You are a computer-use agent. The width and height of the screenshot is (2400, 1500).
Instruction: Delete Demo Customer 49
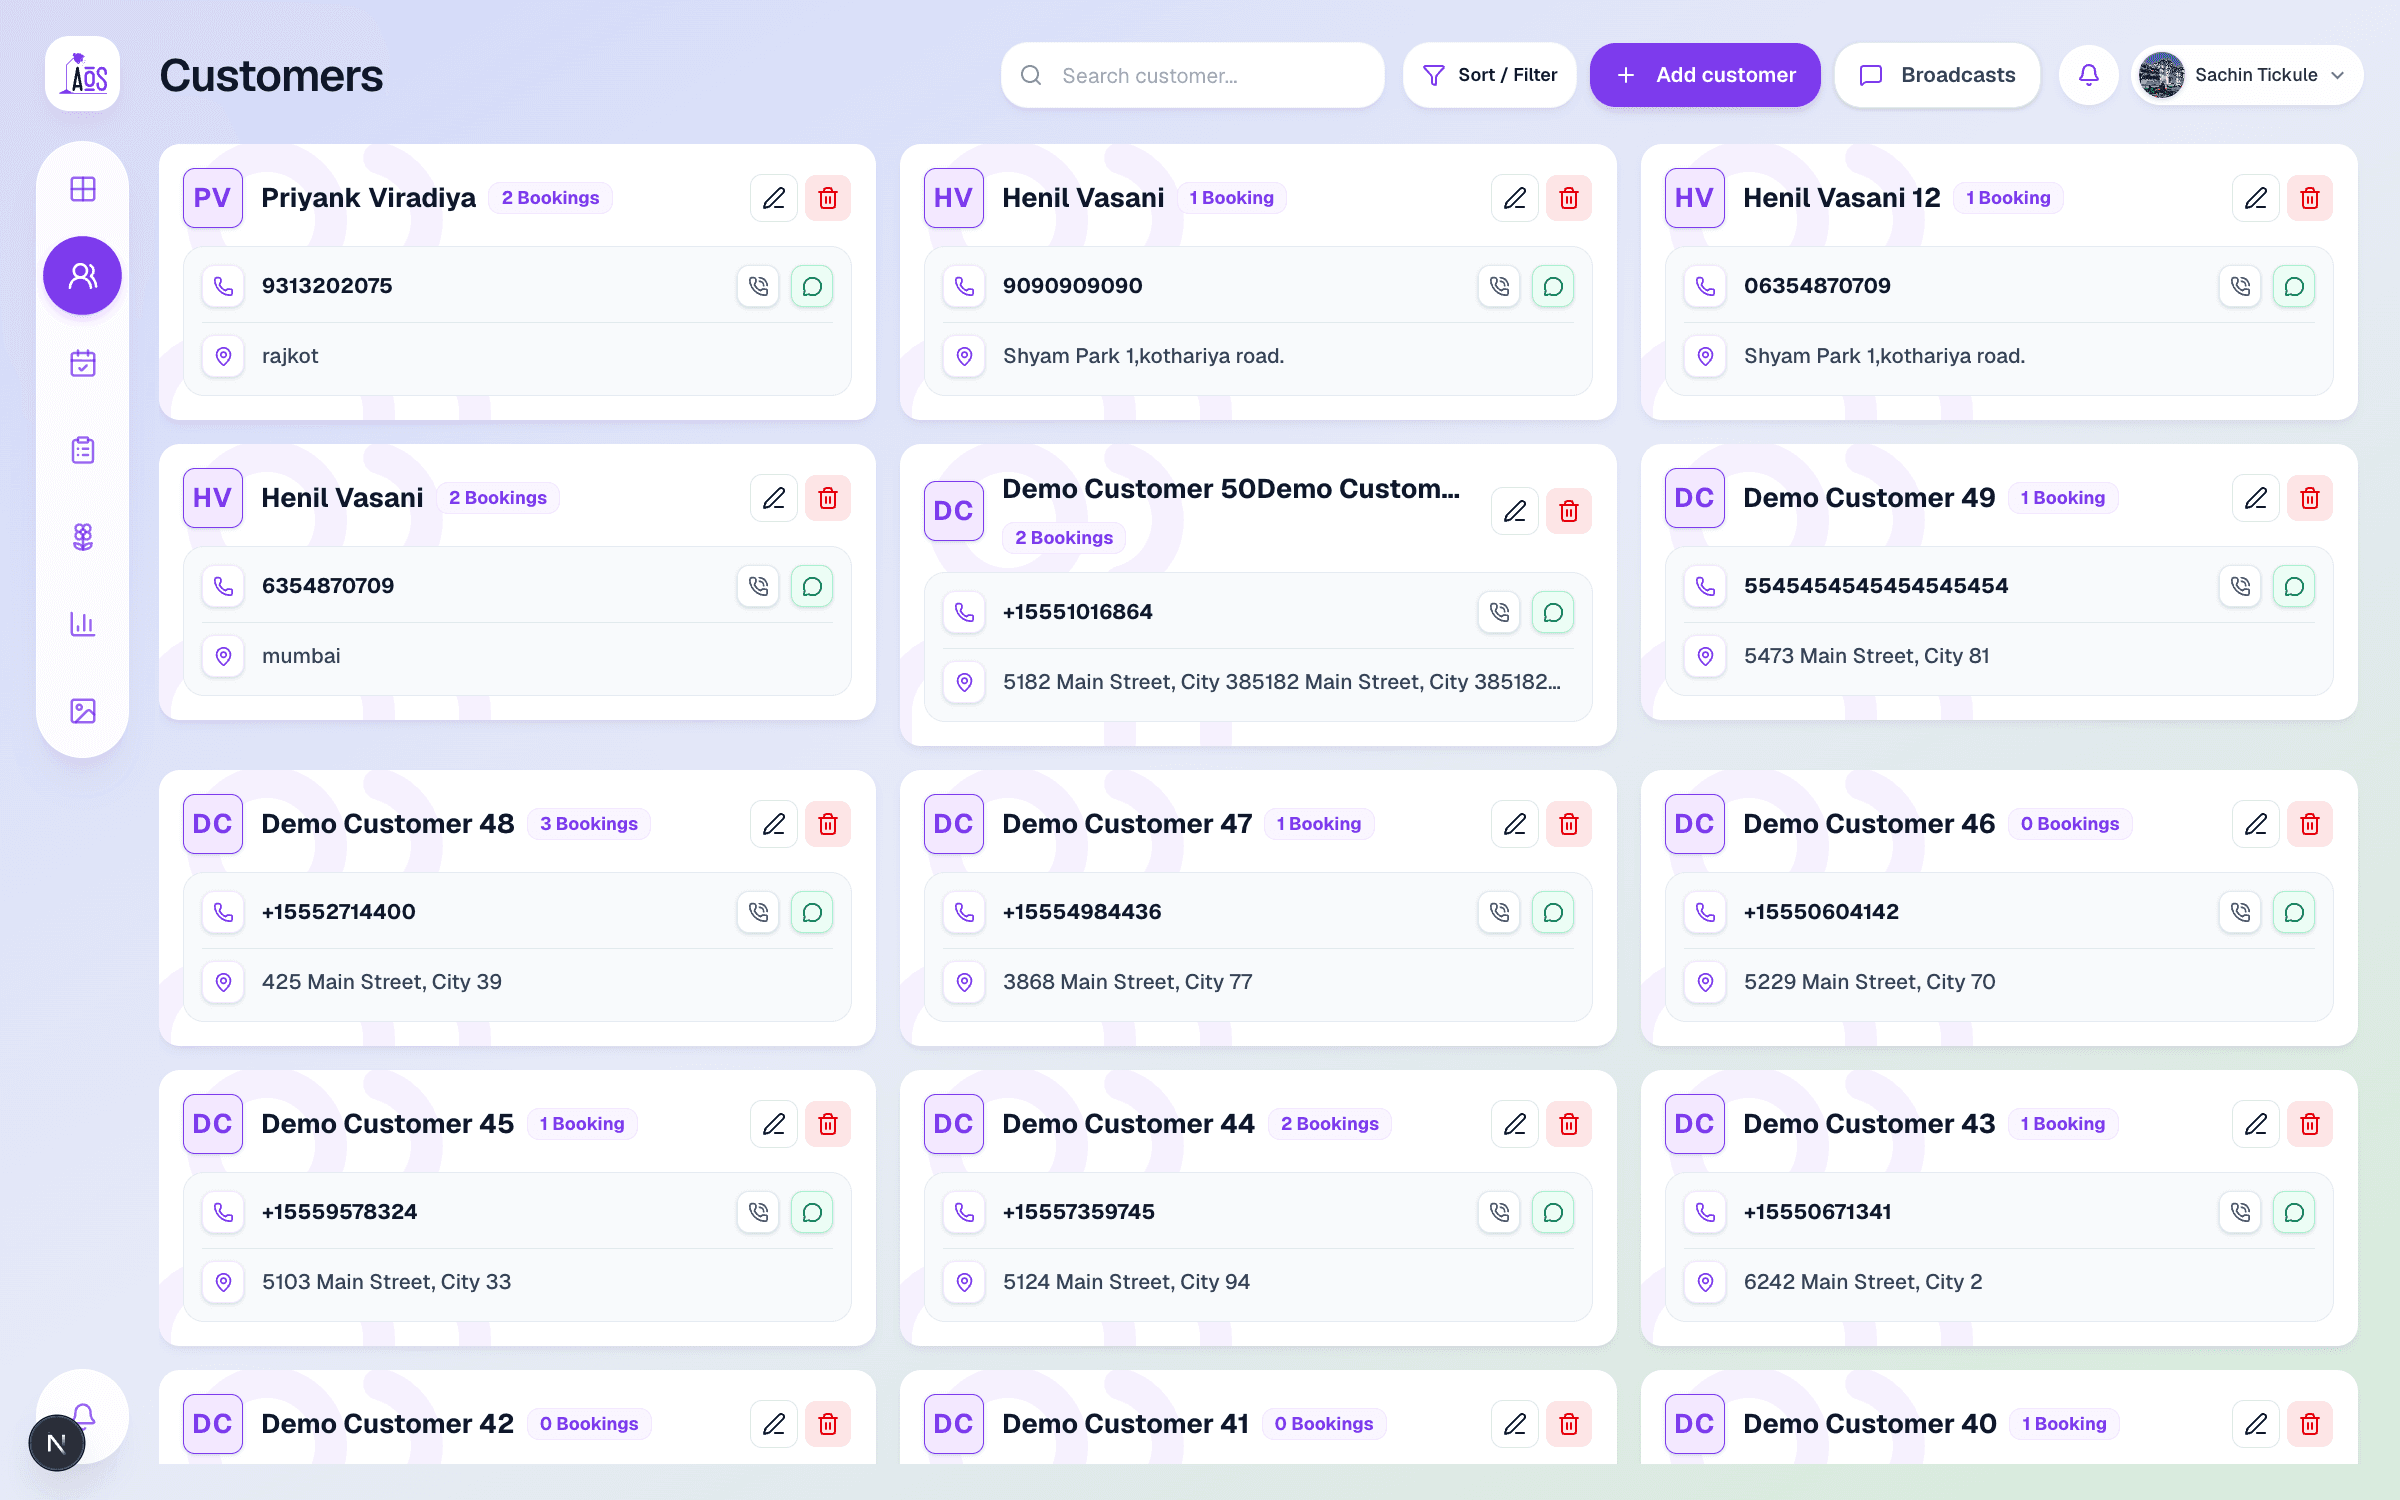[x=2310, y=498]
